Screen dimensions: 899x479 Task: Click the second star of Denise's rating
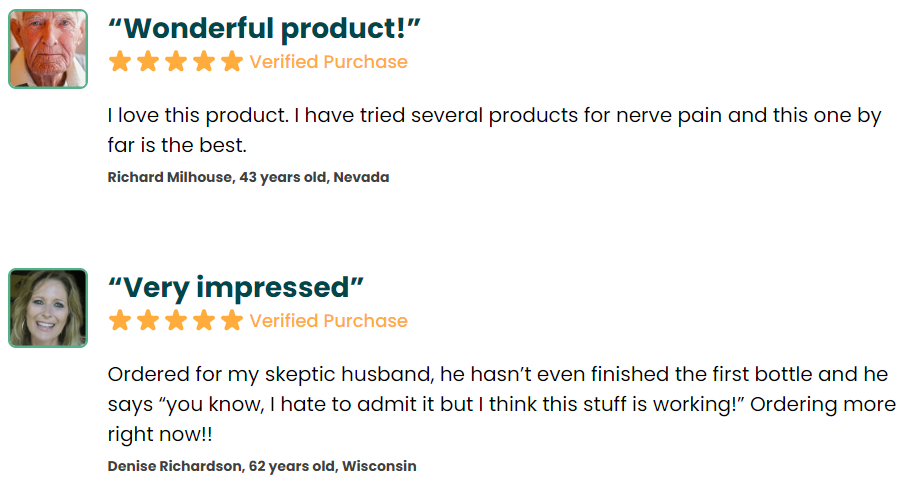click(148, 320)
